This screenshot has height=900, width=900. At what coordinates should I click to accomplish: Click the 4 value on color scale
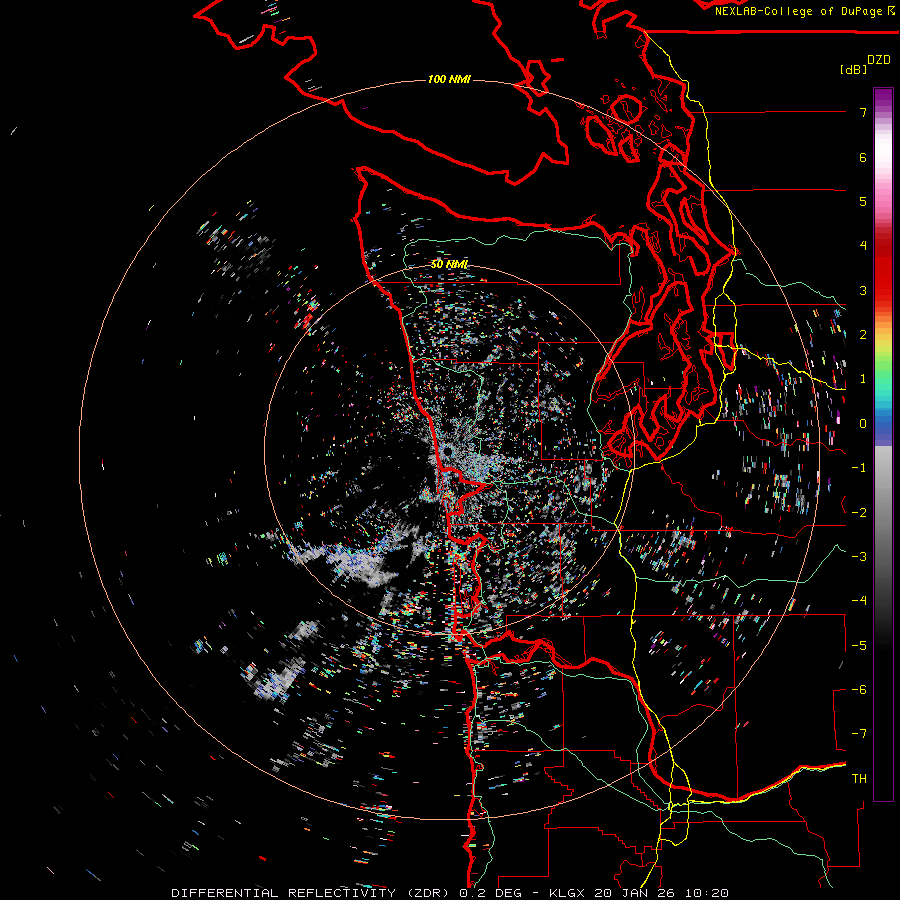pyautogui.click(x=863, y=246)
